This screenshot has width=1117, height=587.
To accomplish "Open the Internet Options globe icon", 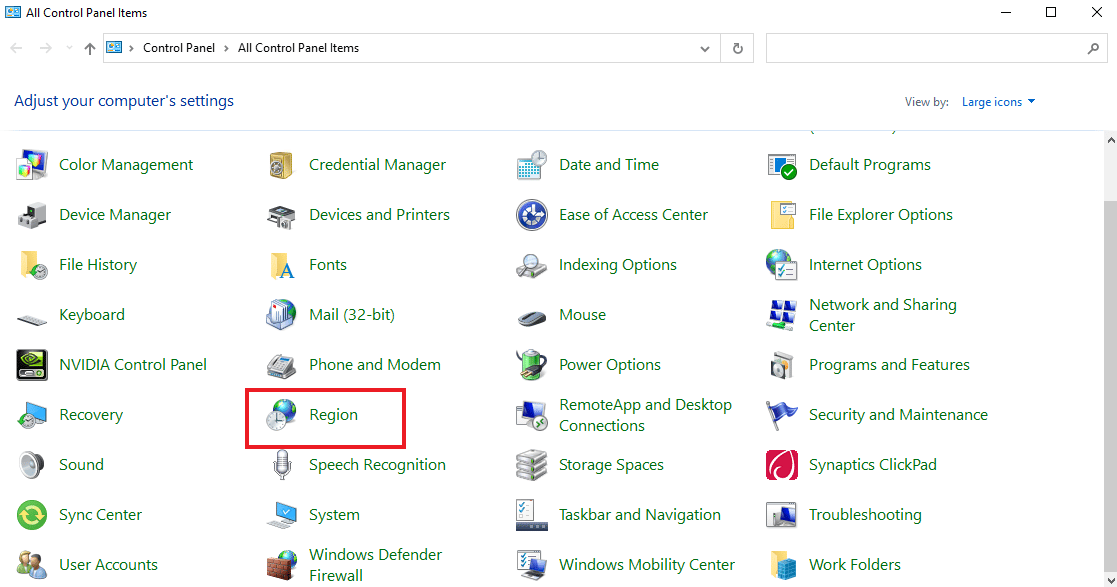I will coord(781,265).
